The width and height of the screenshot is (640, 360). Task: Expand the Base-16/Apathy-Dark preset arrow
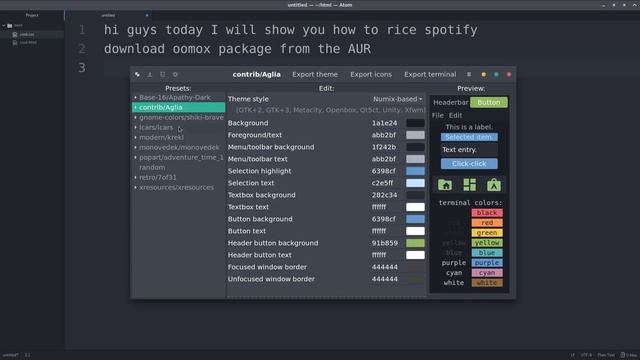pos(136,97)
